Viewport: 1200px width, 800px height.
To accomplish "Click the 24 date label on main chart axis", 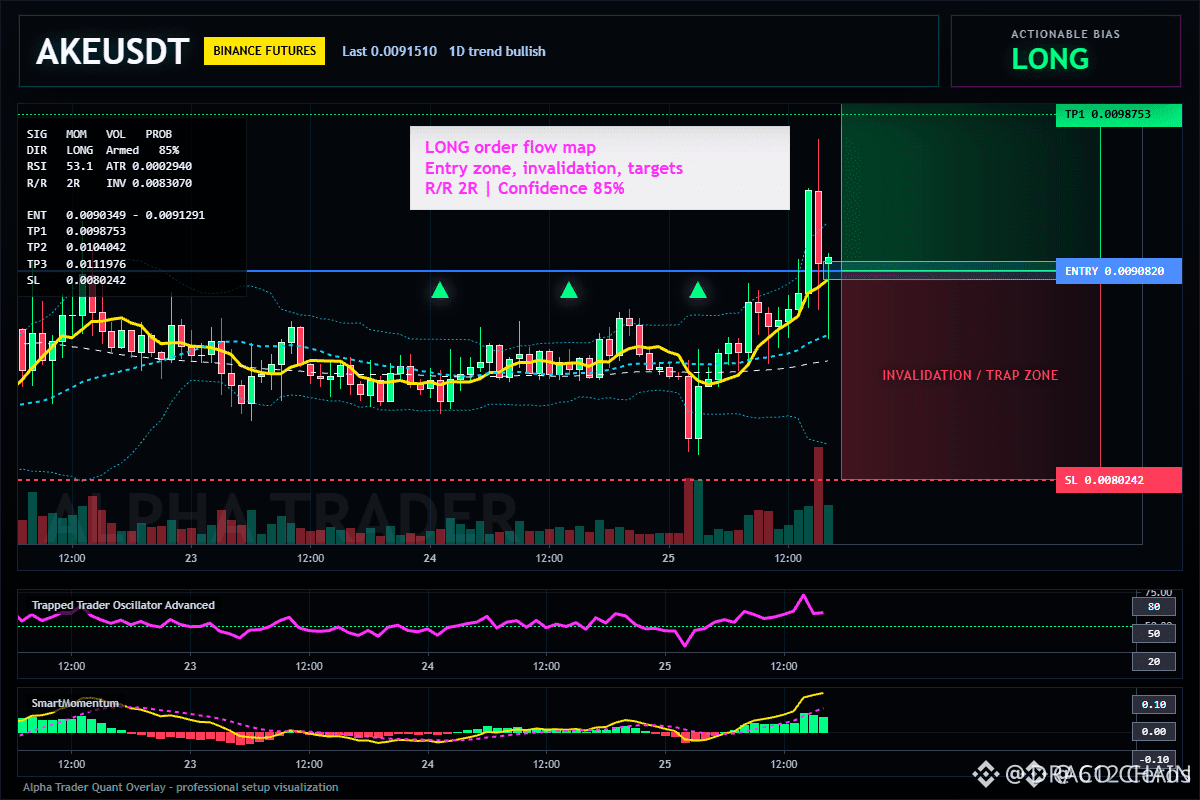I will click(430, 558).
